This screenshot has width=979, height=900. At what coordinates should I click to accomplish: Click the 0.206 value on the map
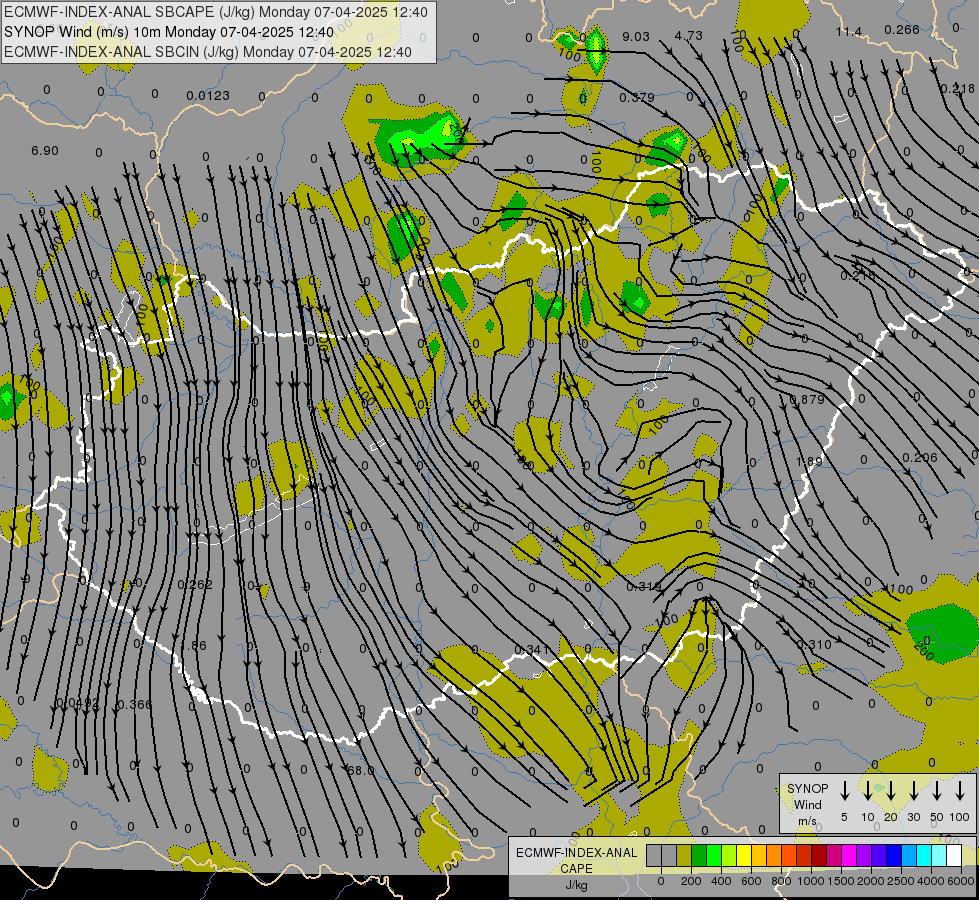tap(920, 458)
